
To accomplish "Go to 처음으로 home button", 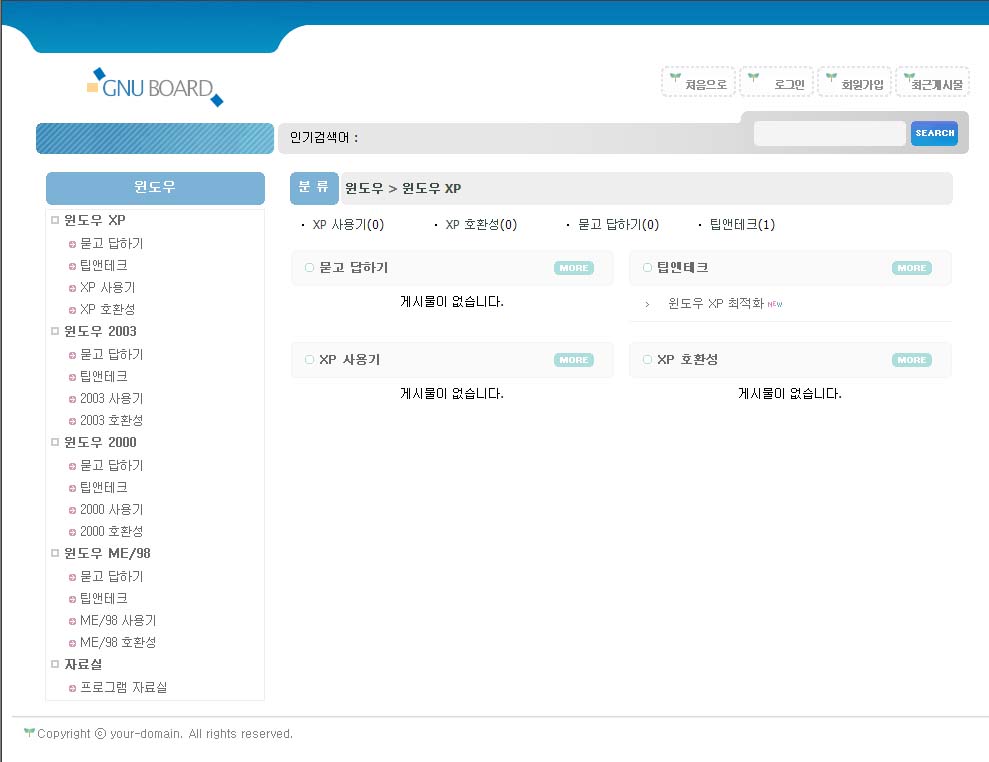I will tap(699, 84).
